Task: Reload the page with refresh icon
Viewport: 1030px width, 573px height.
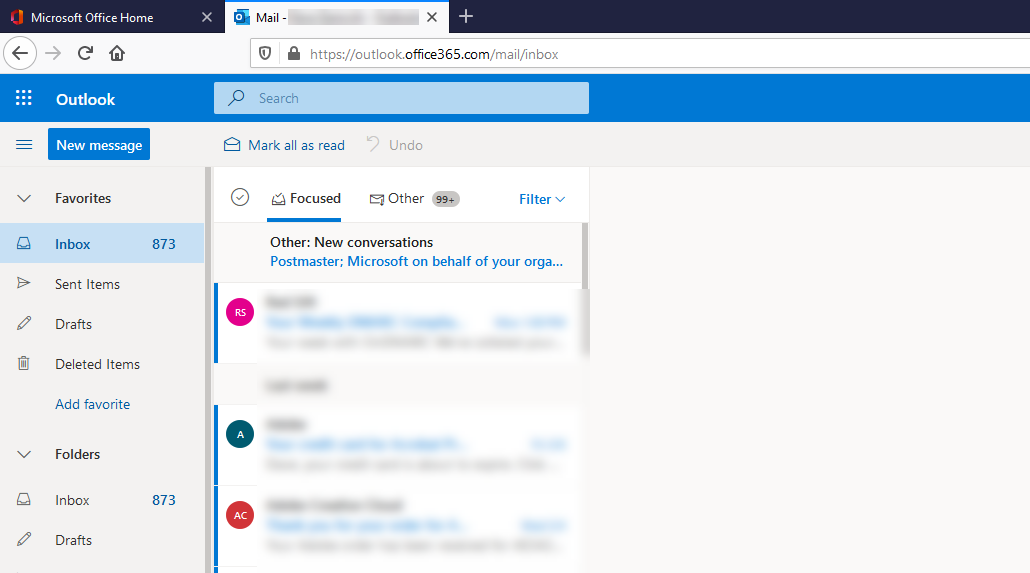Action: tap(85, 53)
